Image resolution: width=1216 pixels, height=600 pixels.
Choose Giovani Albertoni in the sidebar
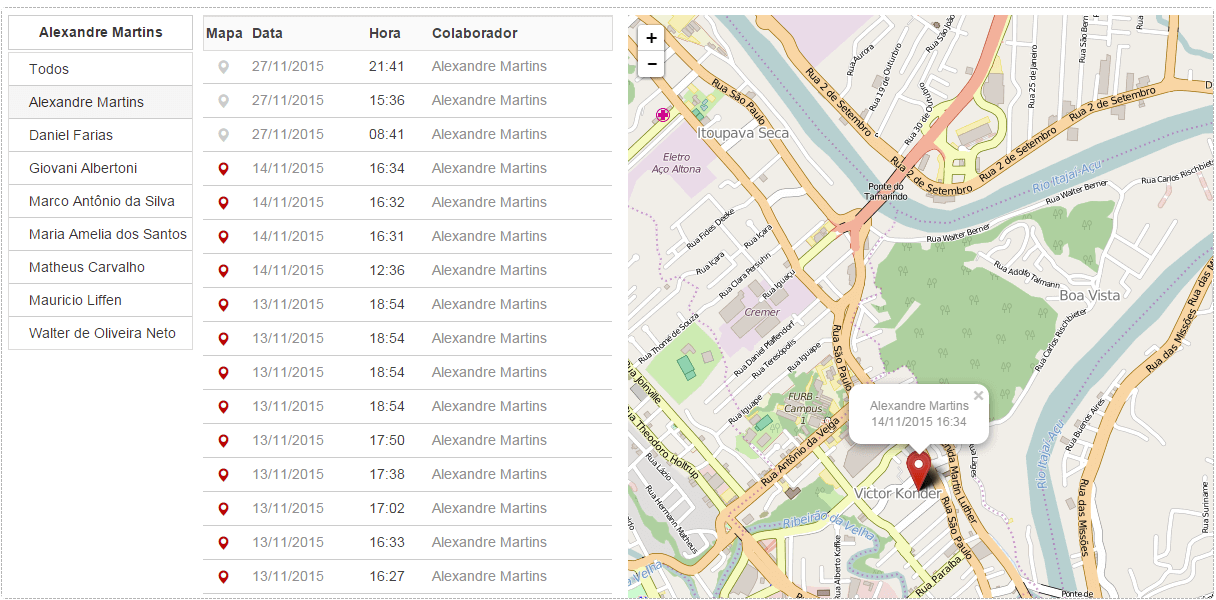(x=83, y=168)
